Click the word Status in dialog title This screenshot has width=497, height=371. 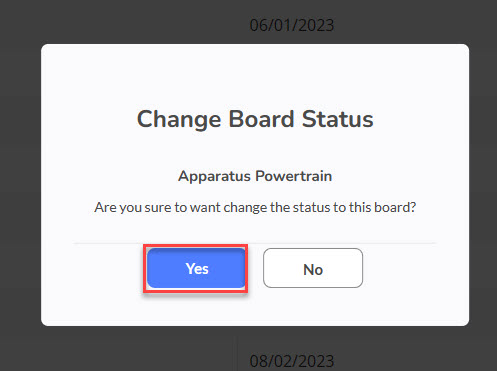[337, 119]
